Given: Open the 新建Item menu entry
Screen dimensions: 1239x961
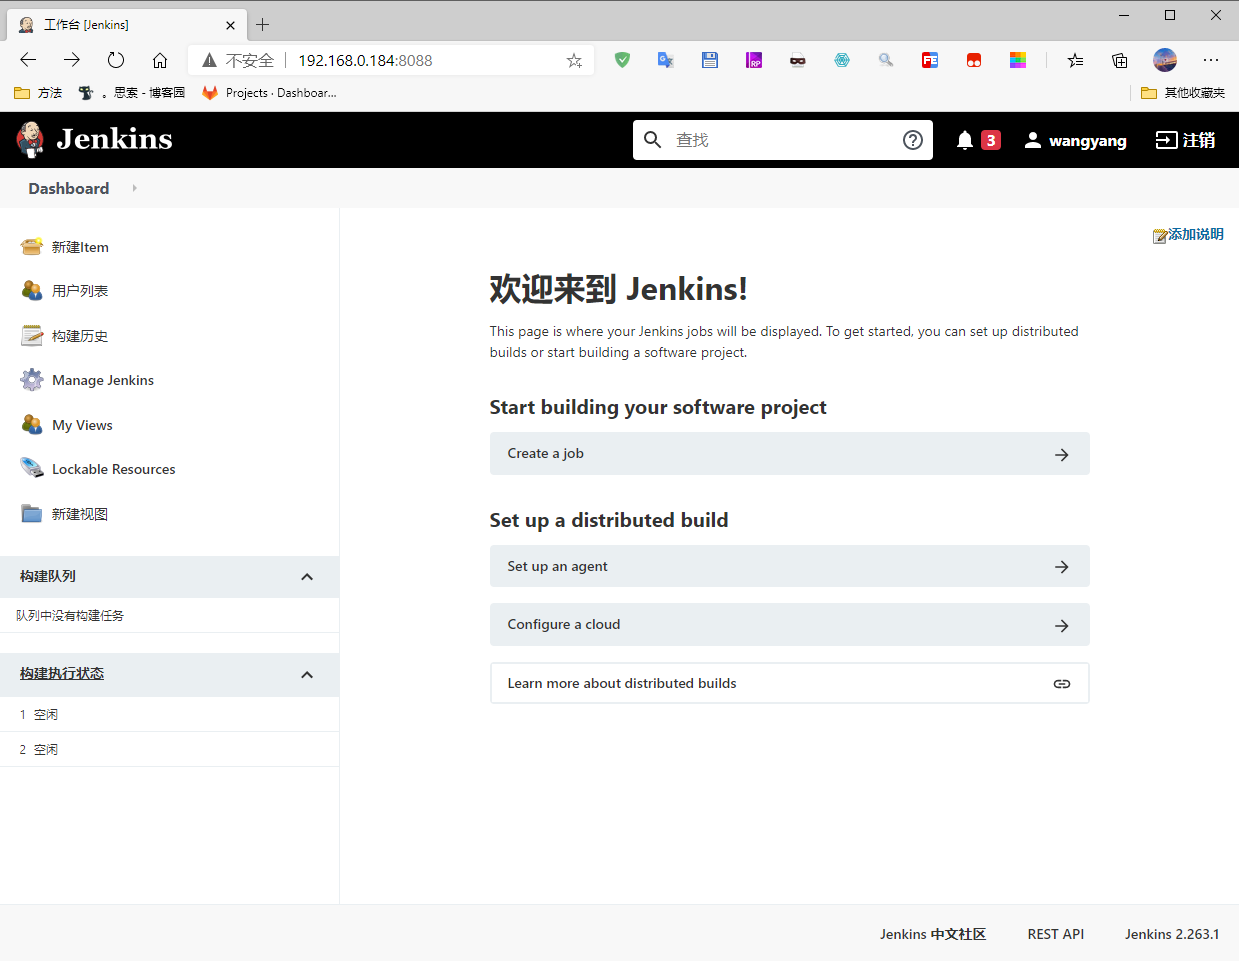Looking at the screenshot, I should click(80, 247).
